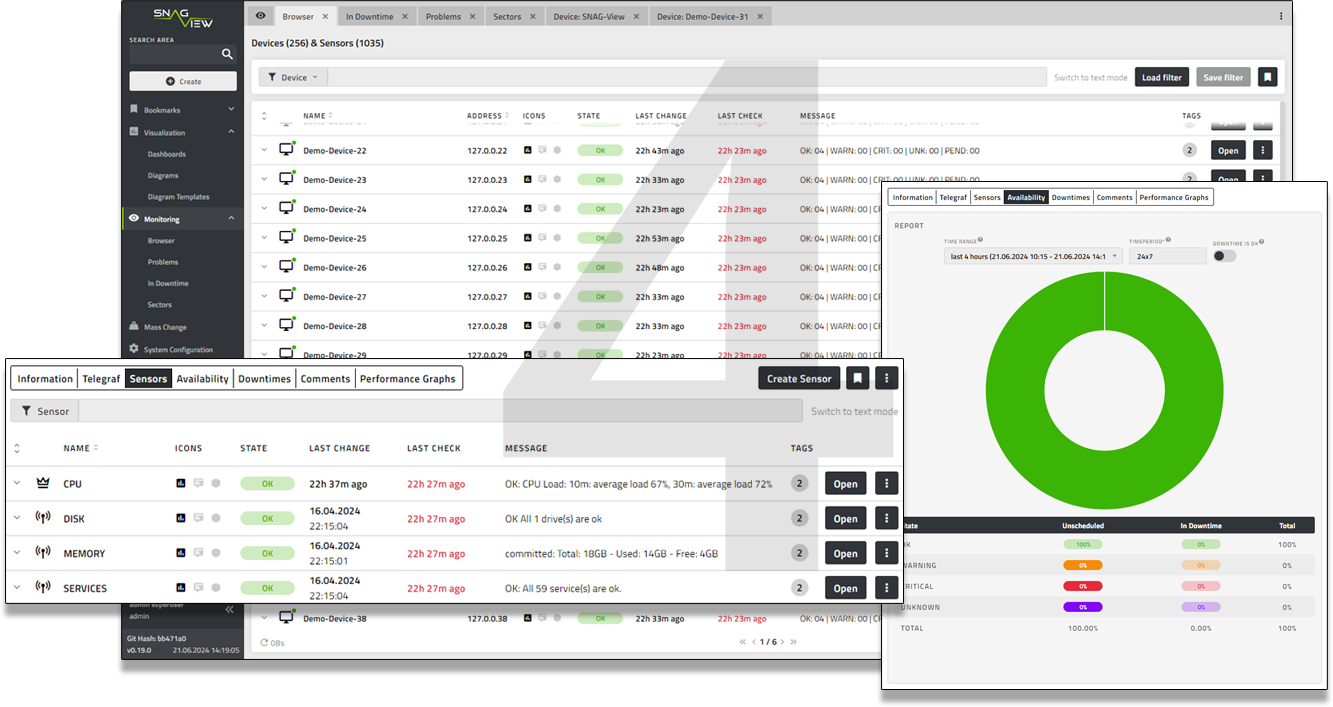Image resolution: width=1333 pixels, height=707 pixels.
Task: Open the kebab menu for the MEMORY sensor
Action: coord(887,553)
